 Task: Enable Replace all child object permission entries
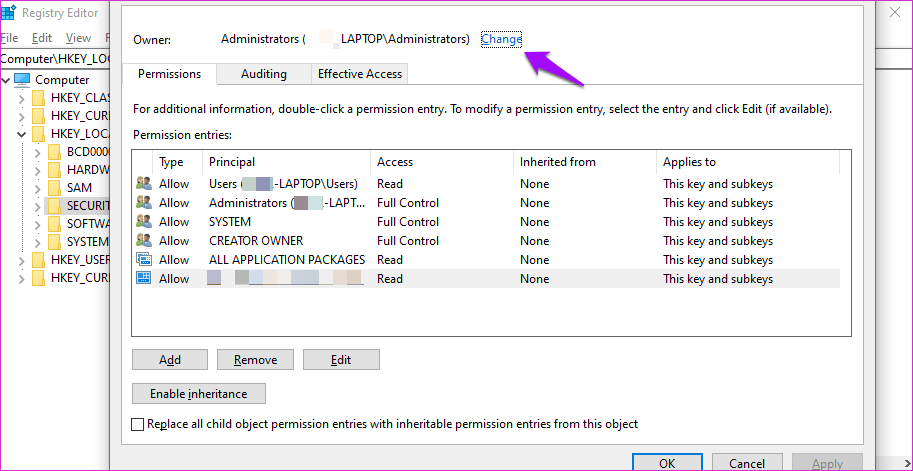pyautogui.click(x=138, y=424)
